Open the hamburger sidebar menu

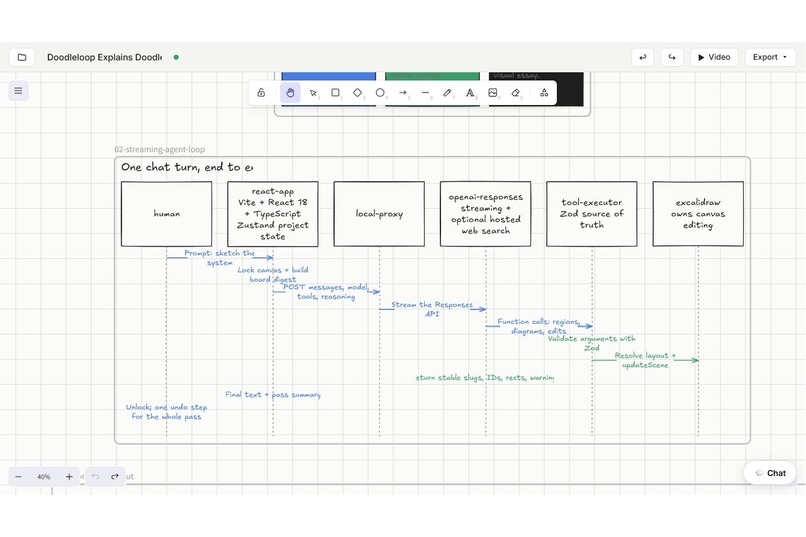pyautogui.click(x=19, y=91)
